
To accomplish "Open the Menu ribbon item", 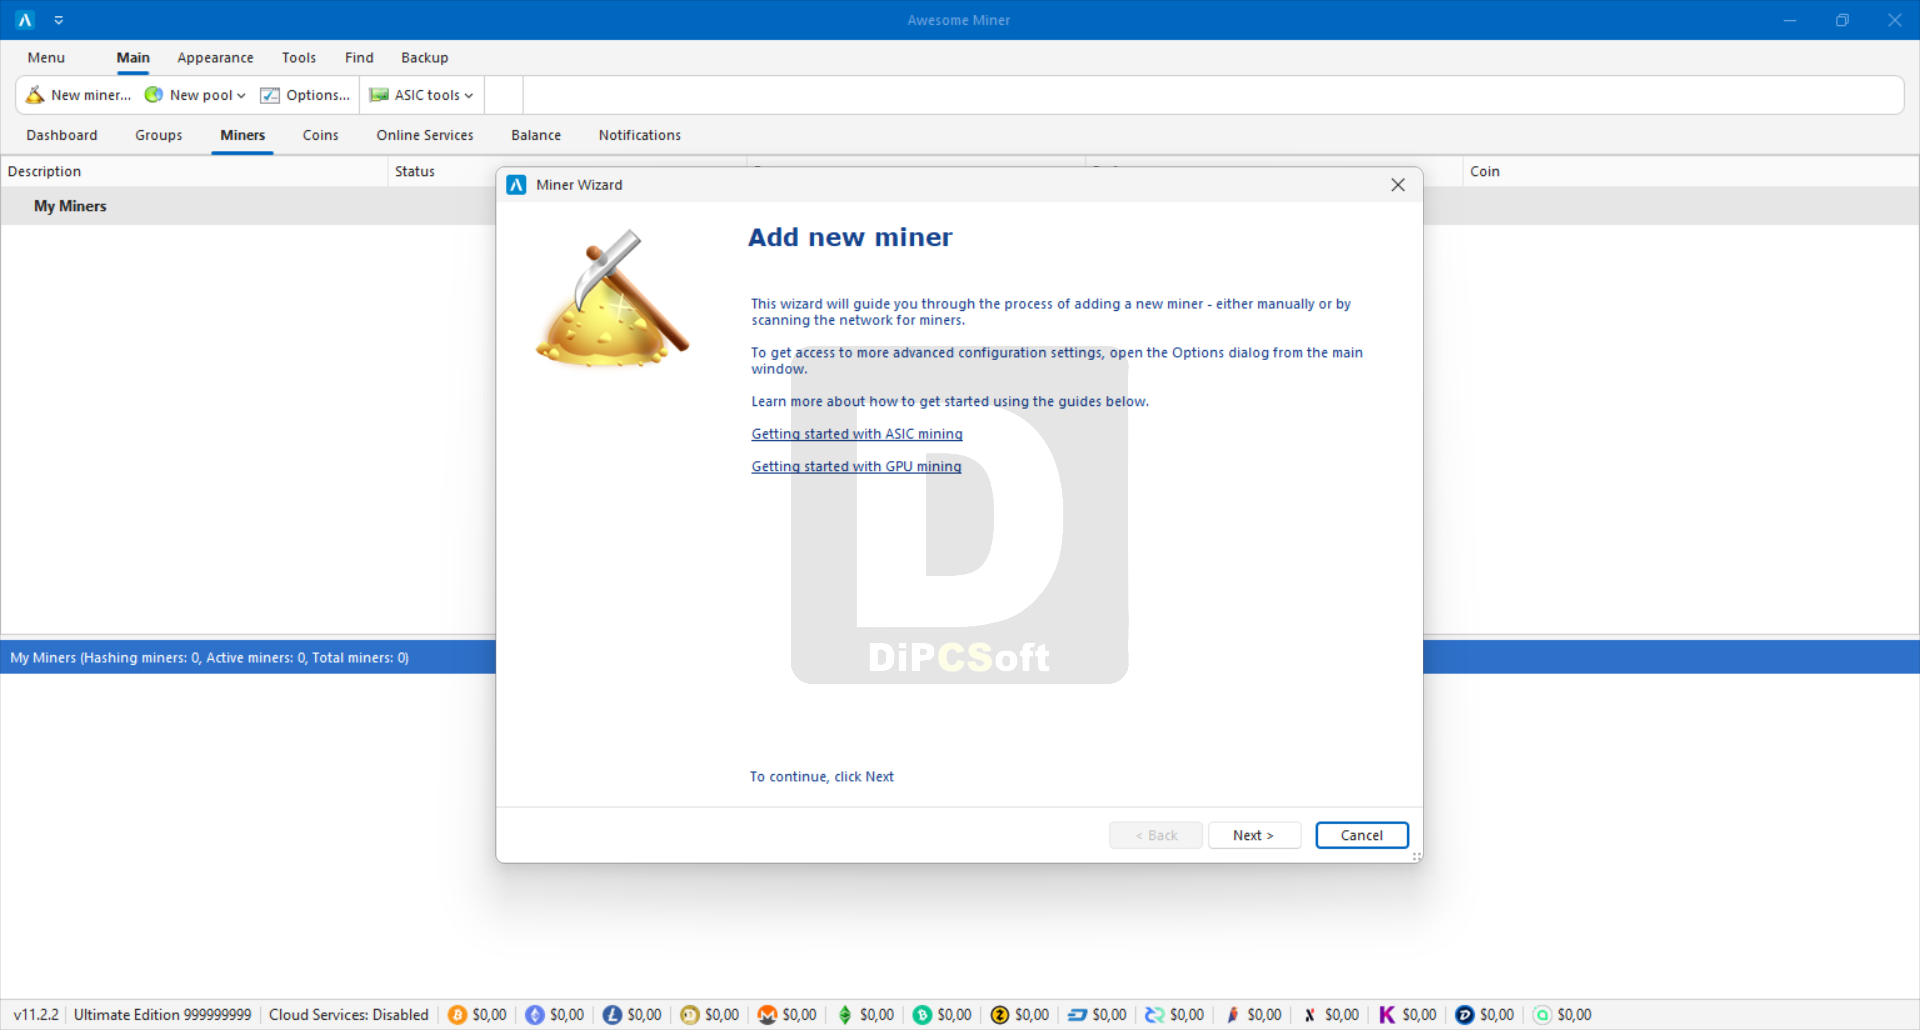I will [46, 58].
